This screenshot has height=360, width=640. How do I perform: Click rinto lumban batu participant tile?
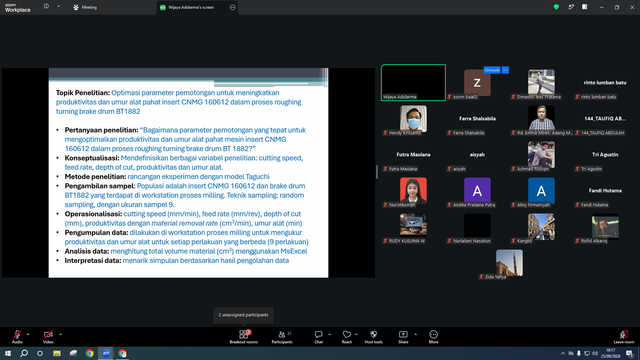(x=605, y=82)
